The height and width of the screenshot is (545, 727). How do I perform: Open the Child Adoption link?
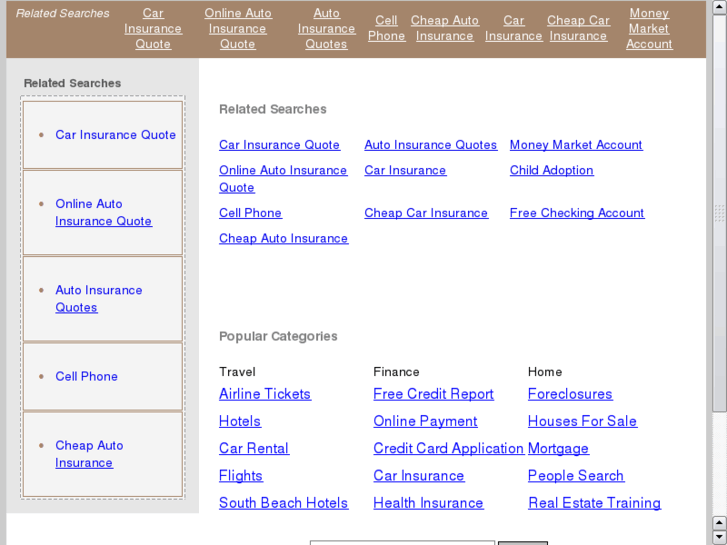[x=552, y=171]
